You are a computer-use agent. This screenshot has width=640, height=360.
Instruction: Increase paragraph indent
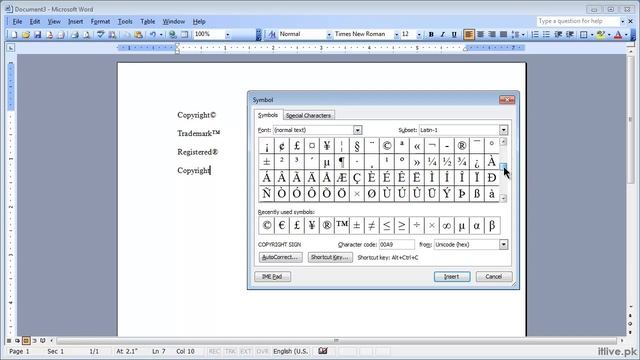tap(569, 35)
